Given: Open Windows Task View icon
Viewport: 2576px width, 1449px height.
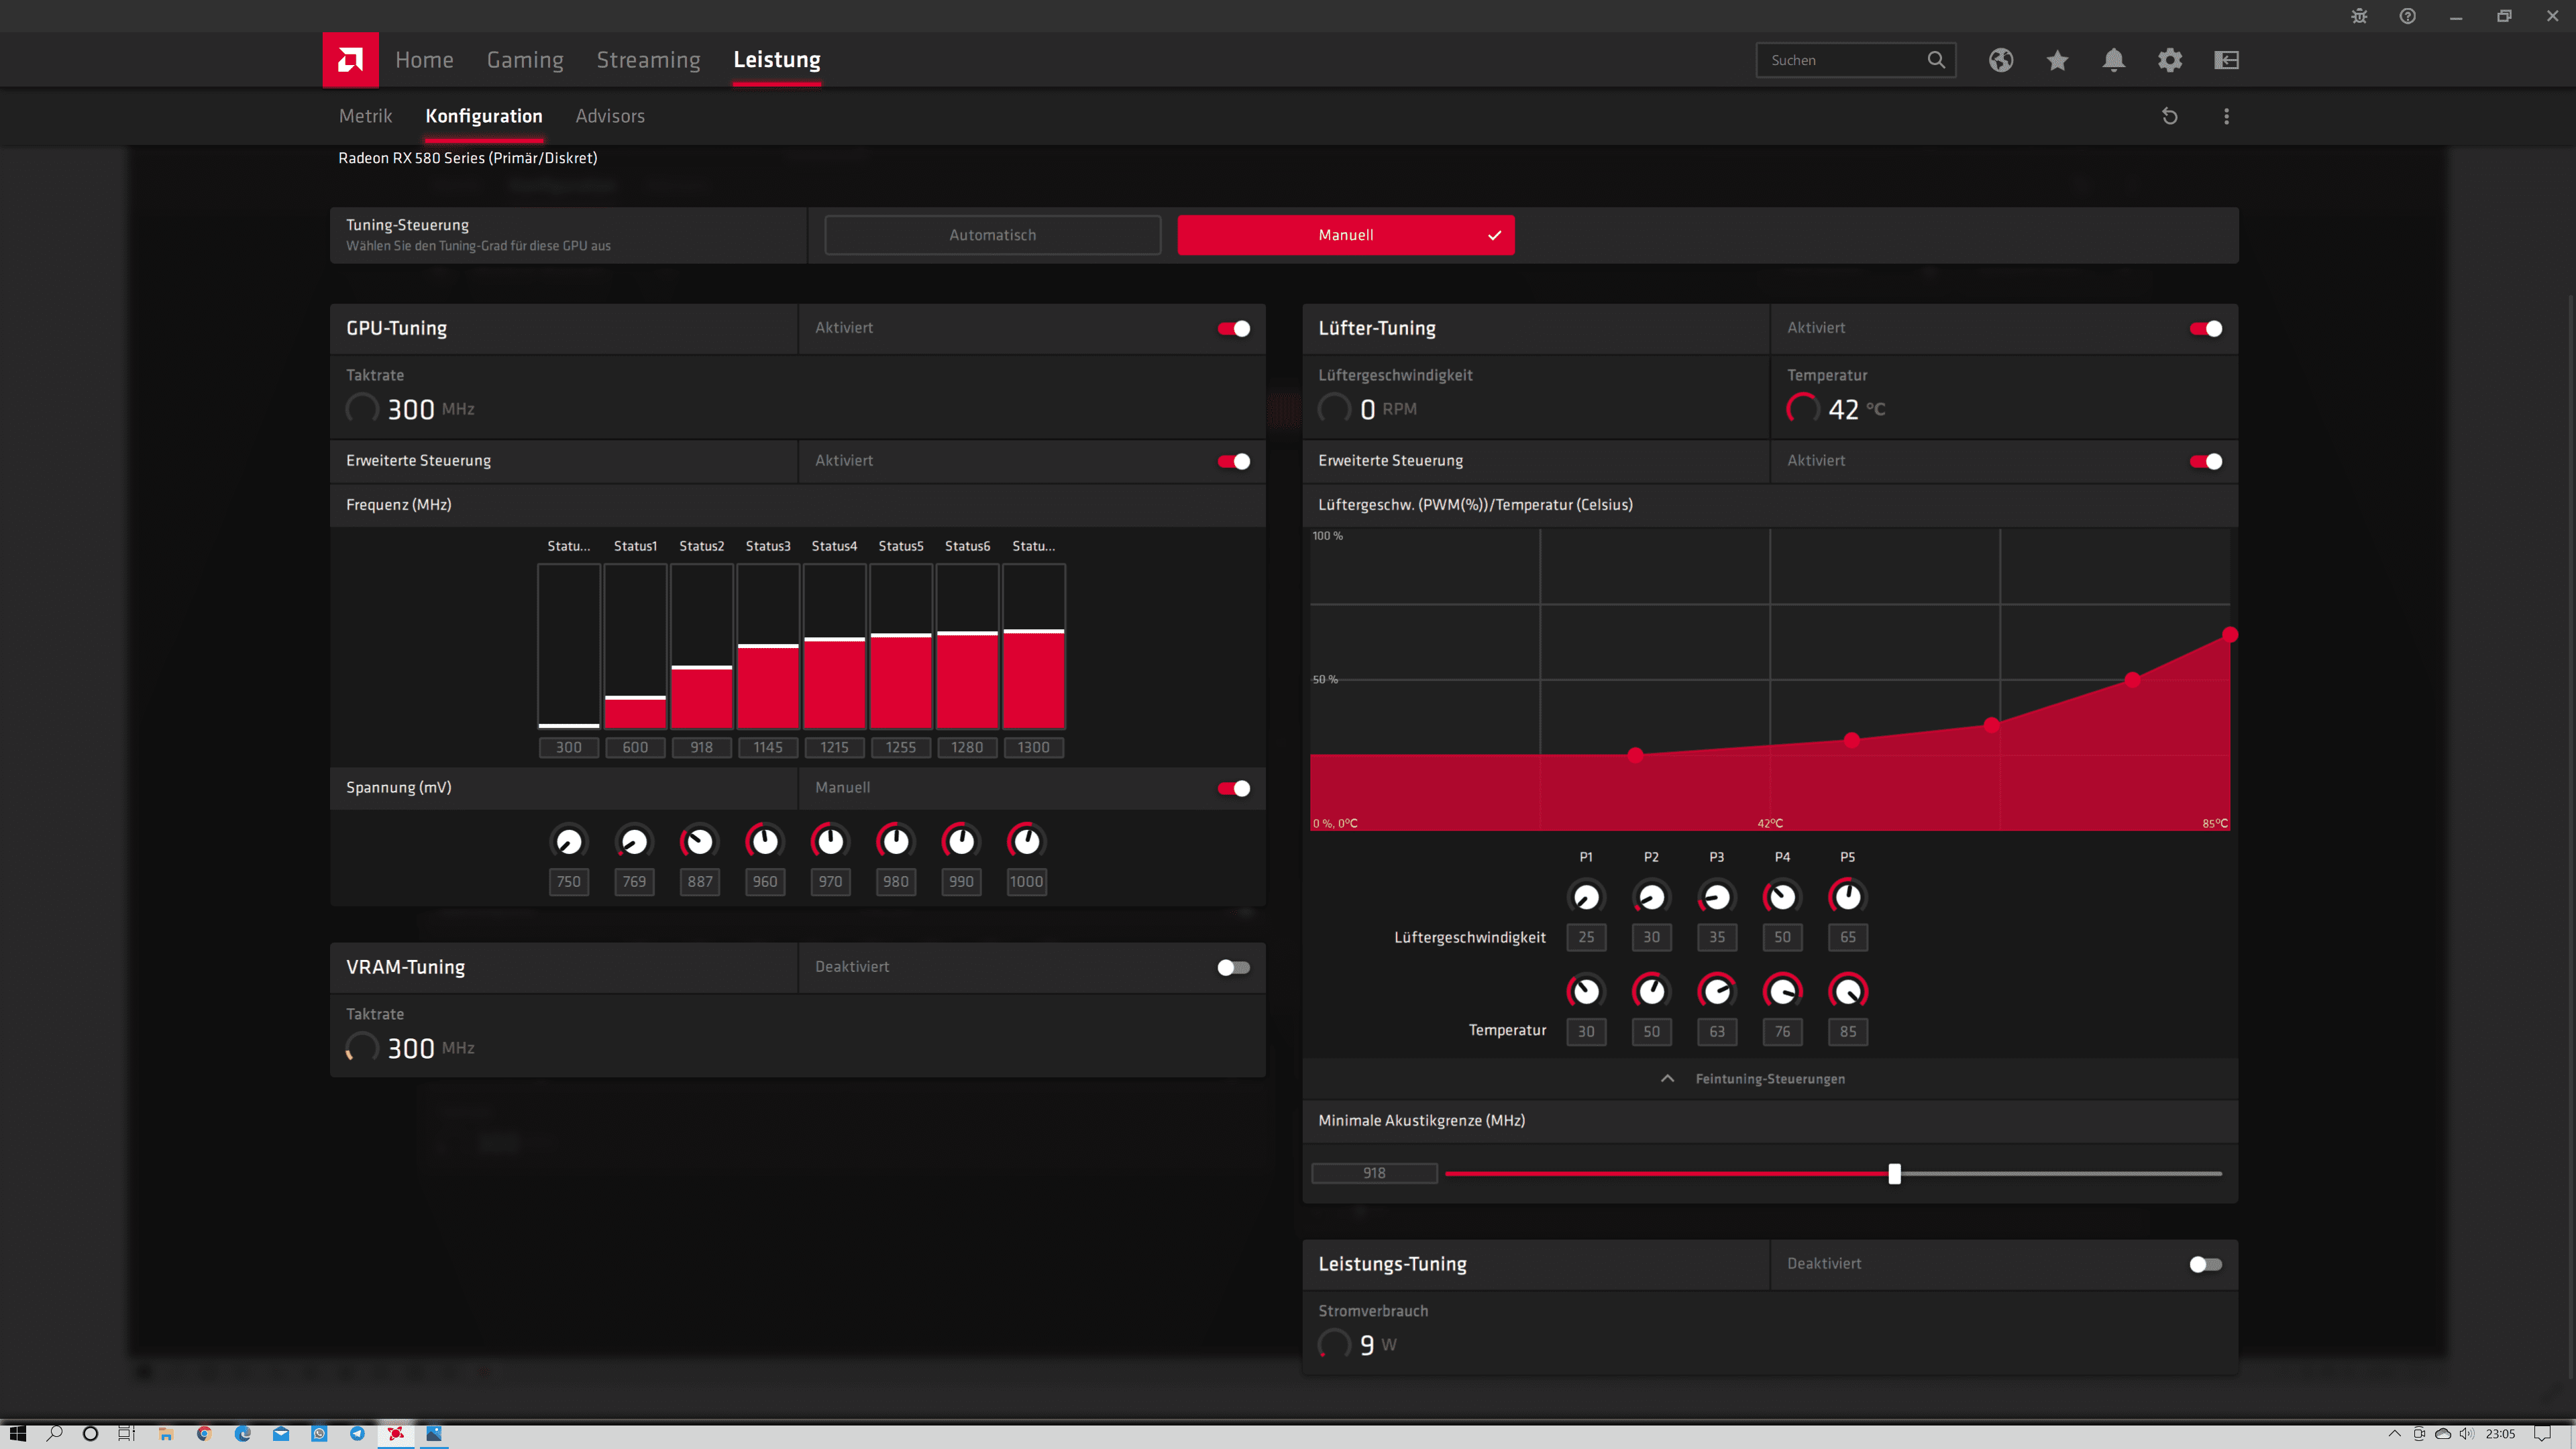Looking at the screenshot, I should (127, 1433).
